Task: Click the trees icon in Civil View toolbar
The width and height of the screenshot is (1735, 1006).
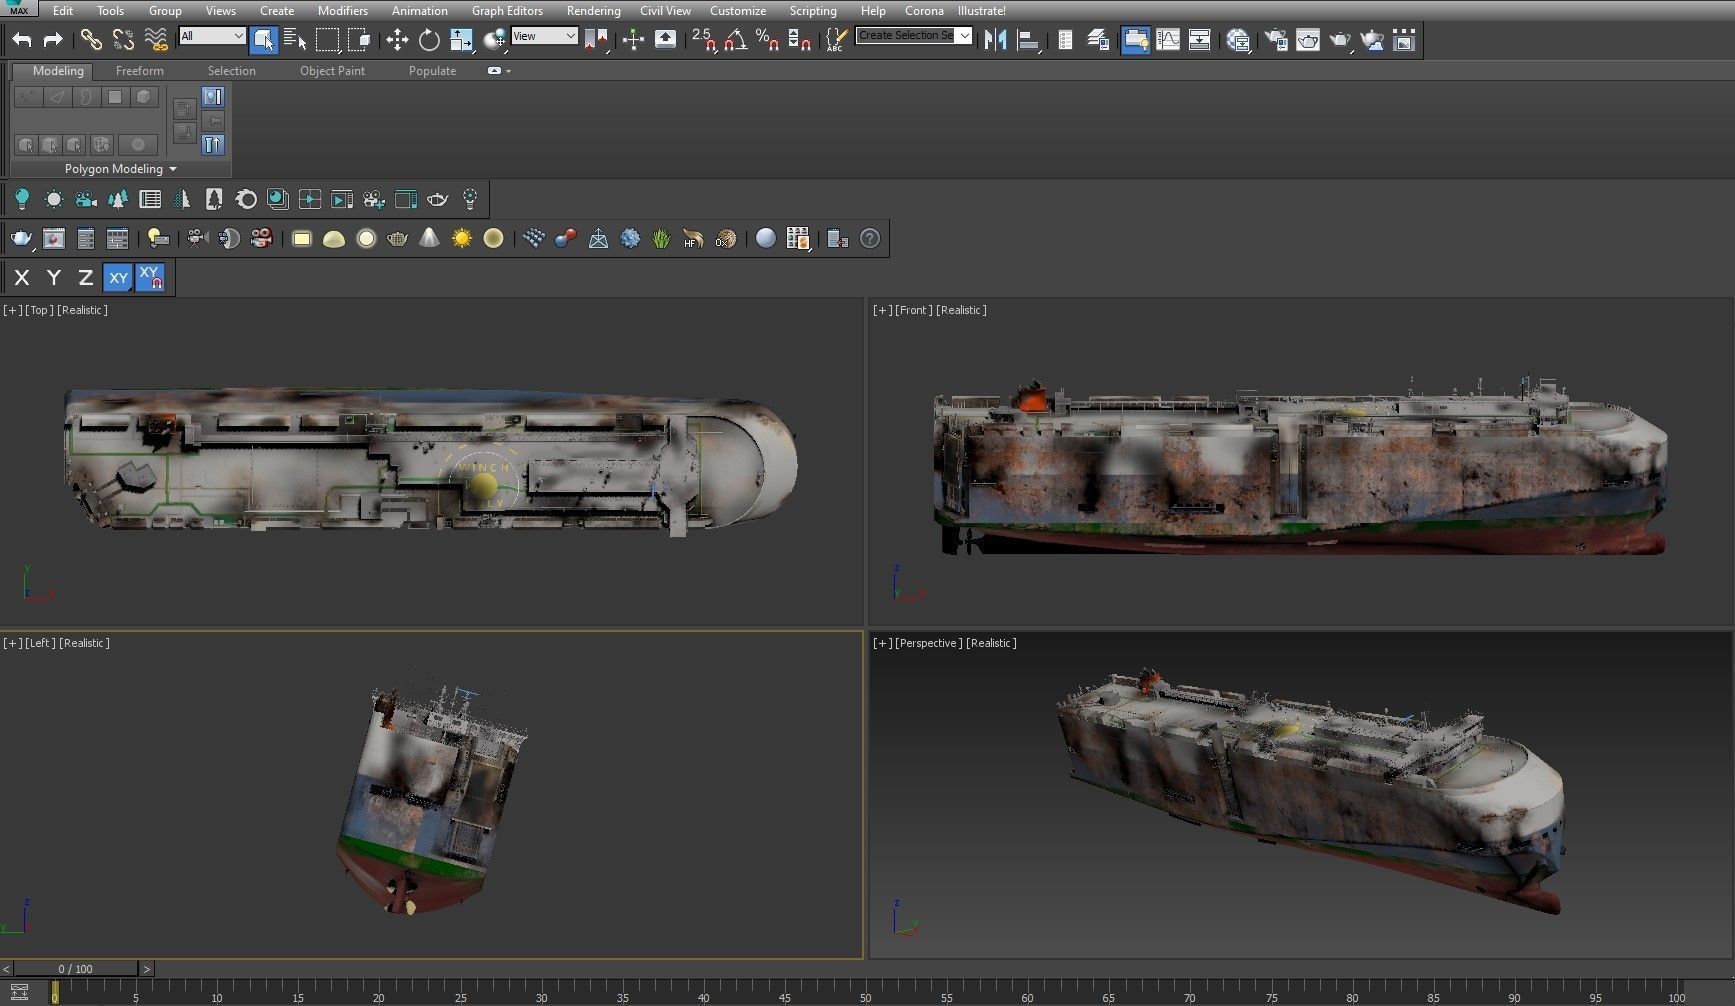Action: coord(118,199)
